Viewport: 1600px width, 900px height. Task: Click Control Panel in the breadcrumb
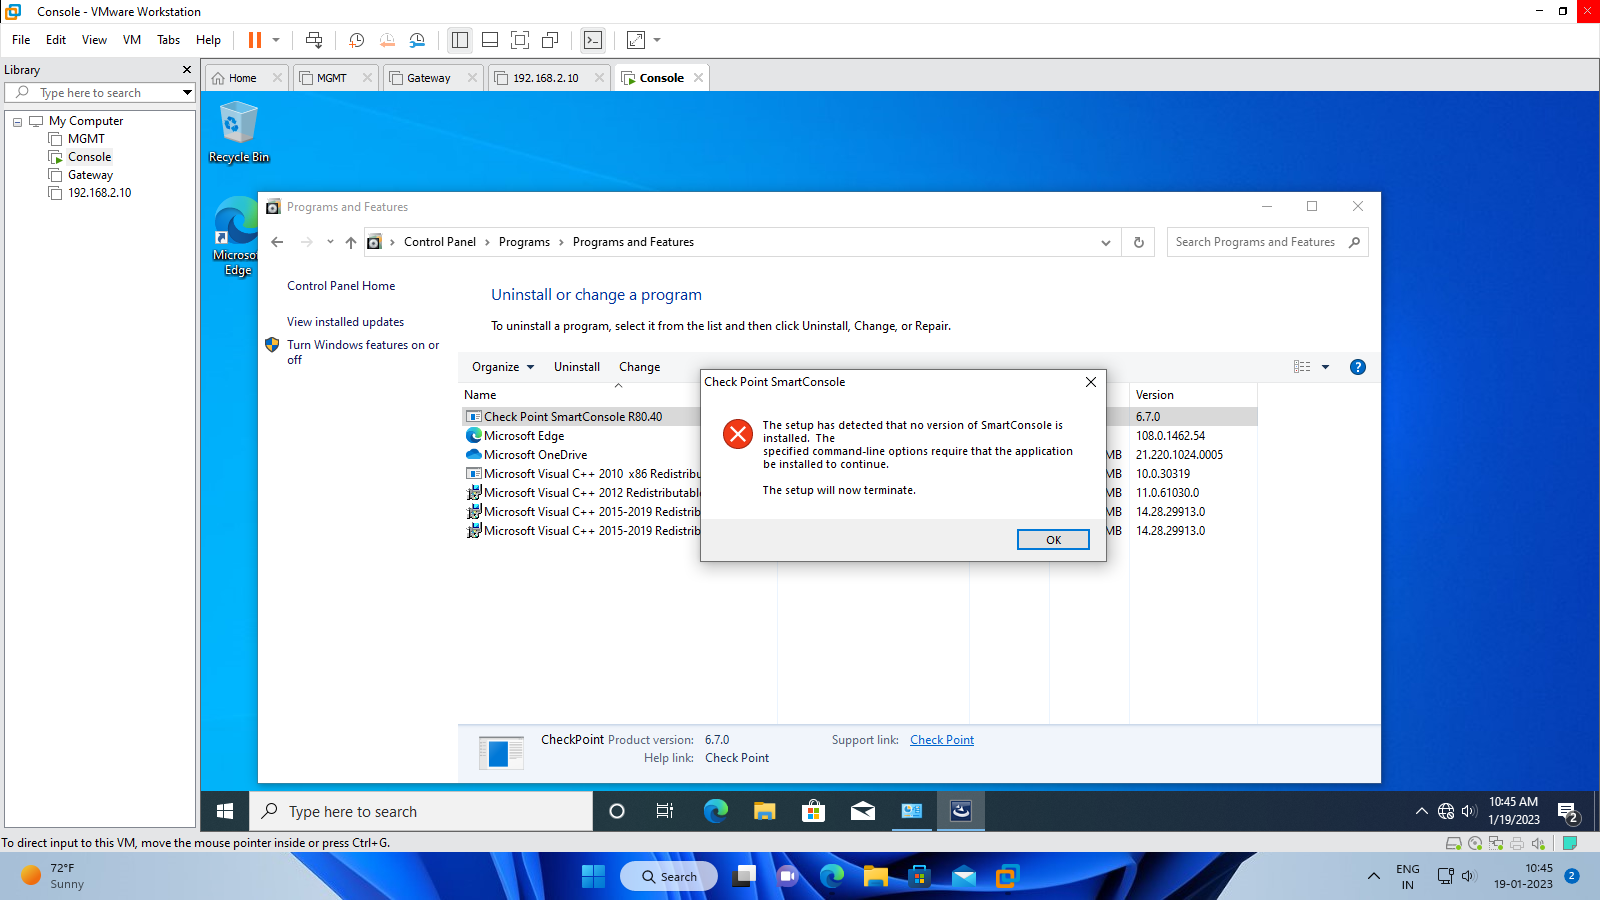(440, 242)
